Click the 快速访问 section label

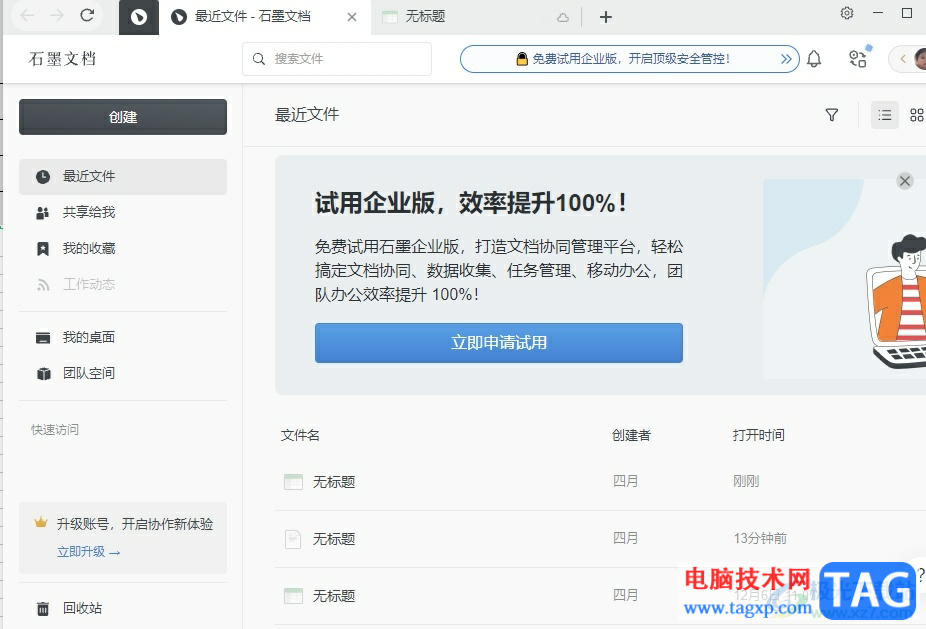(x=55, y=429)
